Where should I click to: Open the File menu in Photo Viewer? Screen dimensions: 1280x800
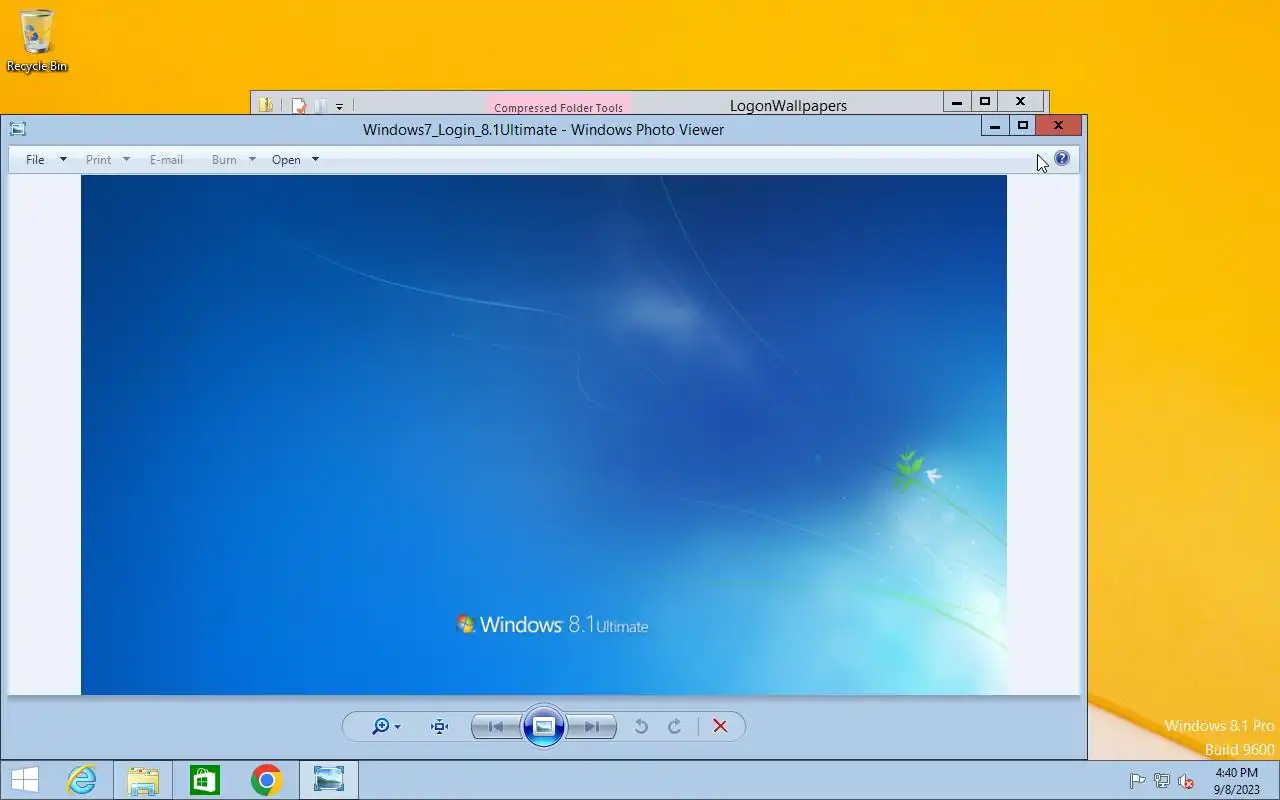click(35, 160)
